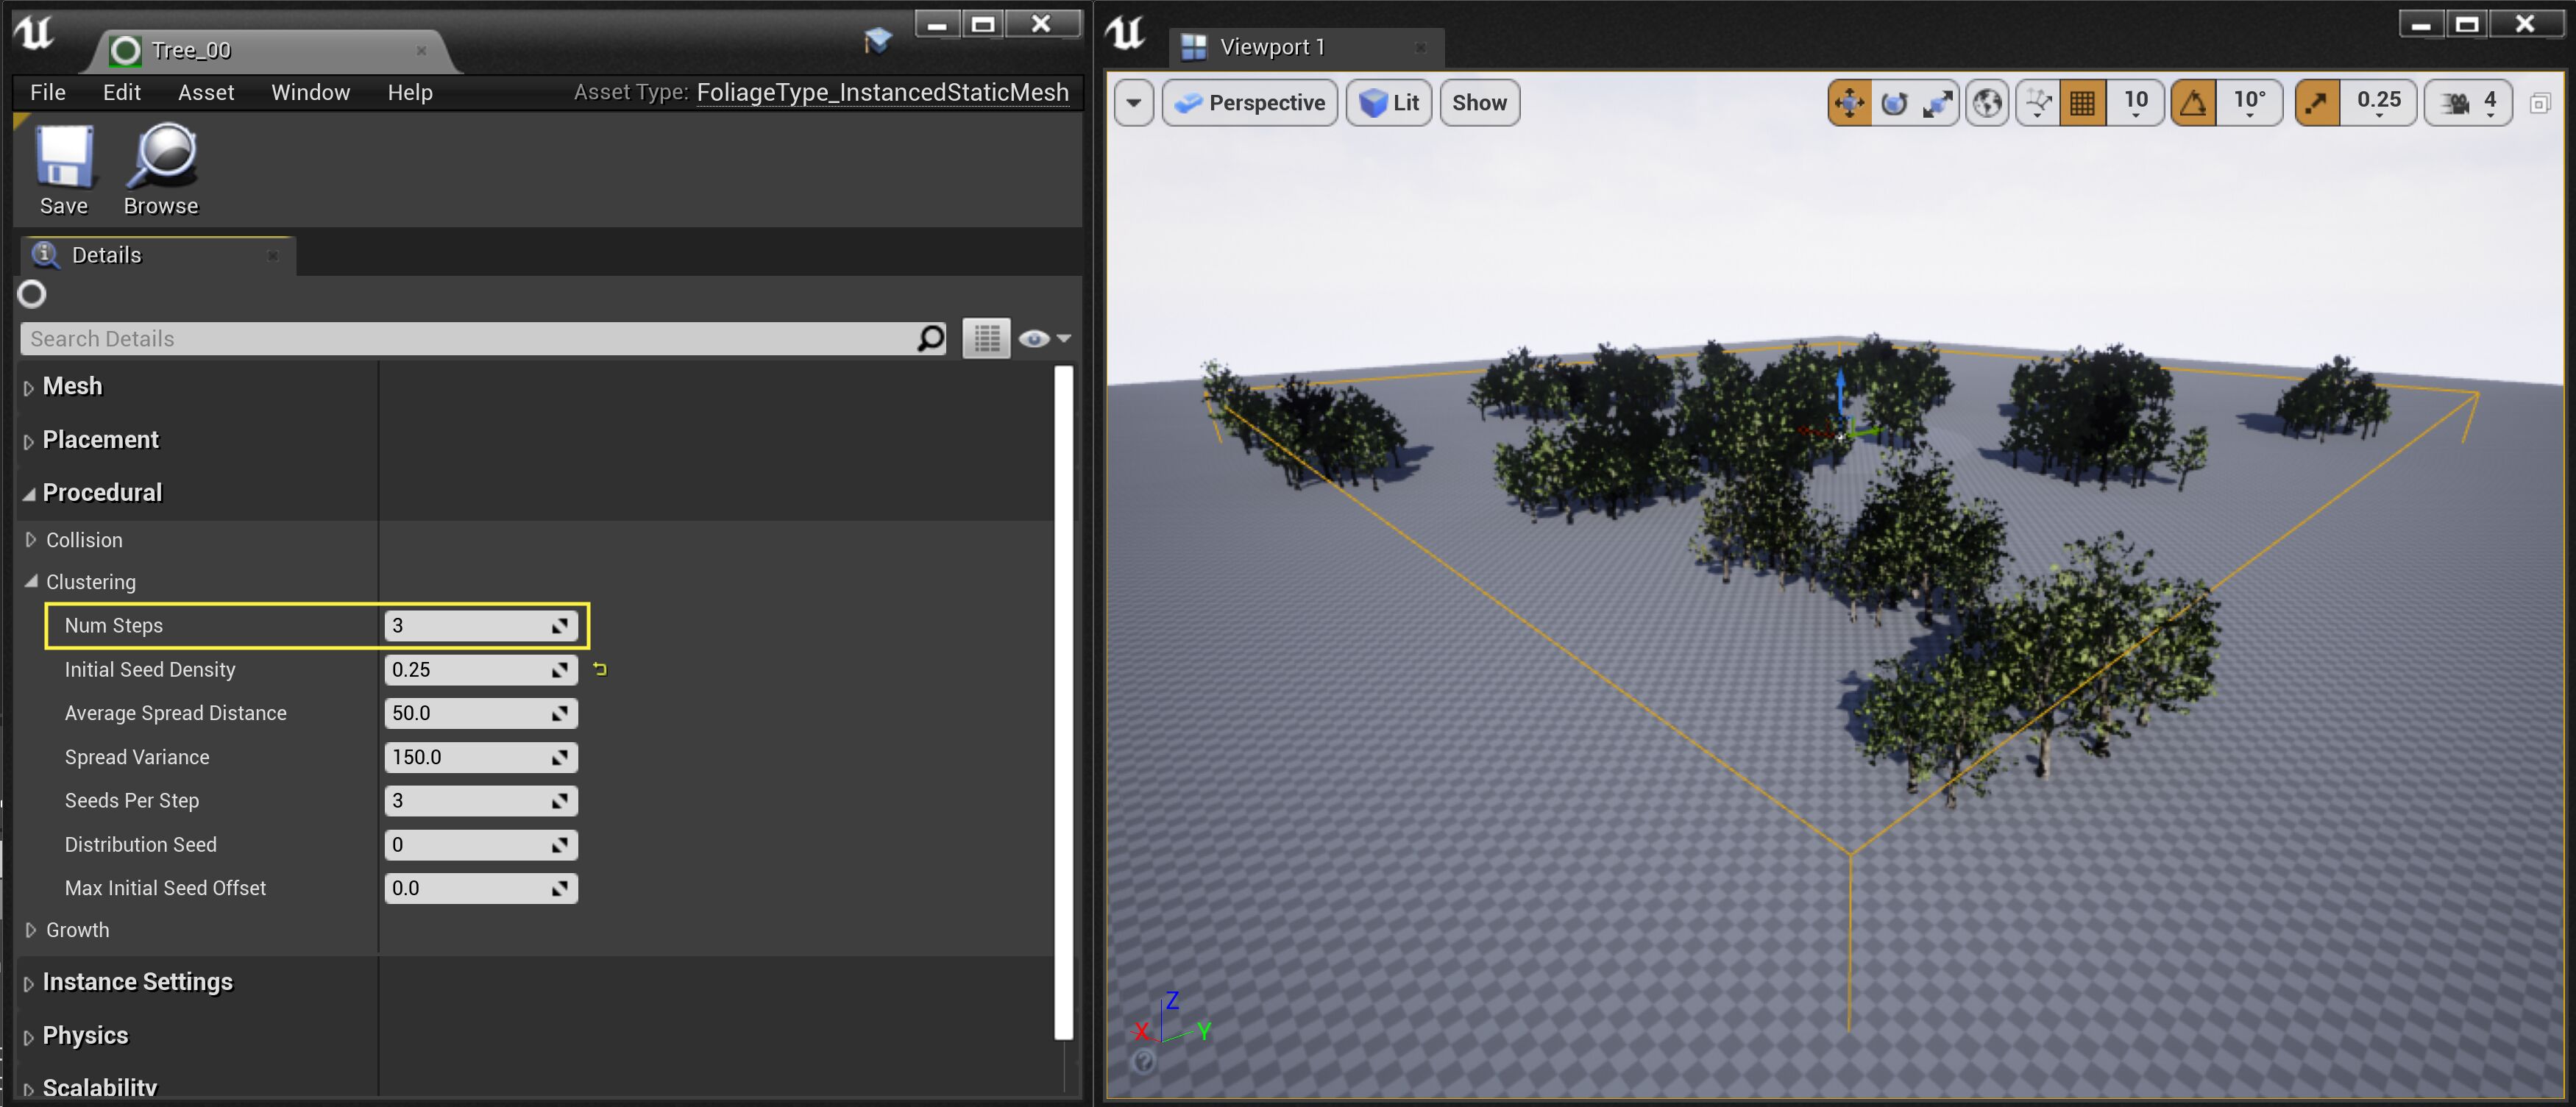Select the rotate transform tool
Screen dimensions: 2576x1107
coord(1894,103)
